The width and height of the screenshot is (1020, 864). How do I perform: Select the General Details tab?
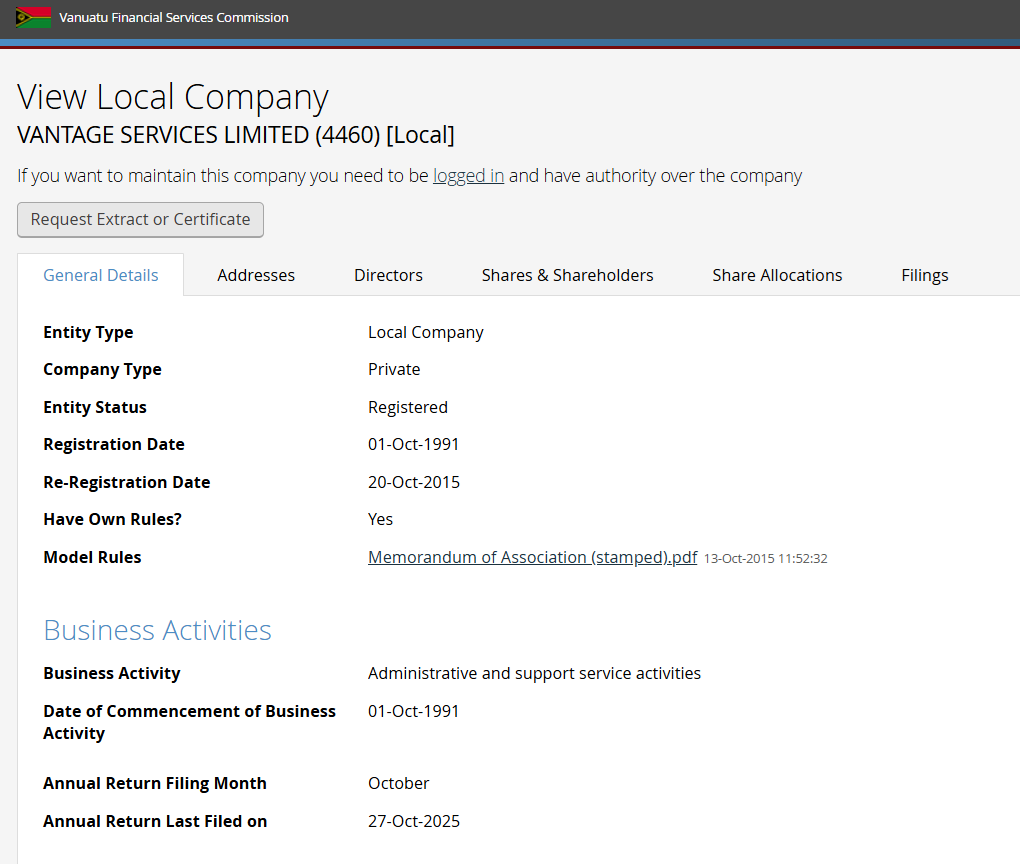tap(101, 275)
